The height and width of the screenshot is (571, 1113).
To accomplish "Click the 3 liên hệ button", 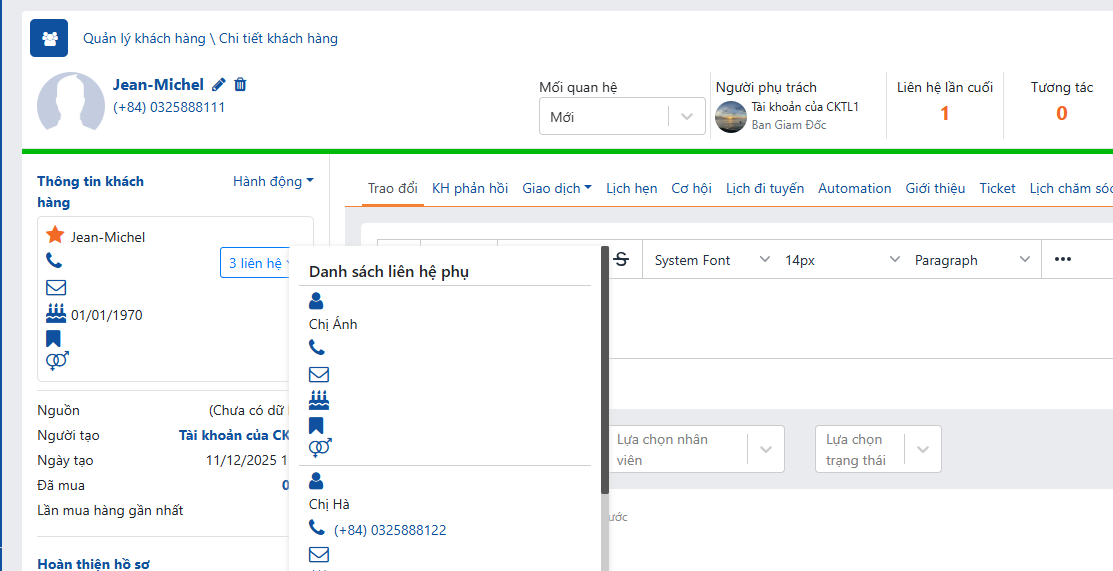I will [x=257, y=263].
